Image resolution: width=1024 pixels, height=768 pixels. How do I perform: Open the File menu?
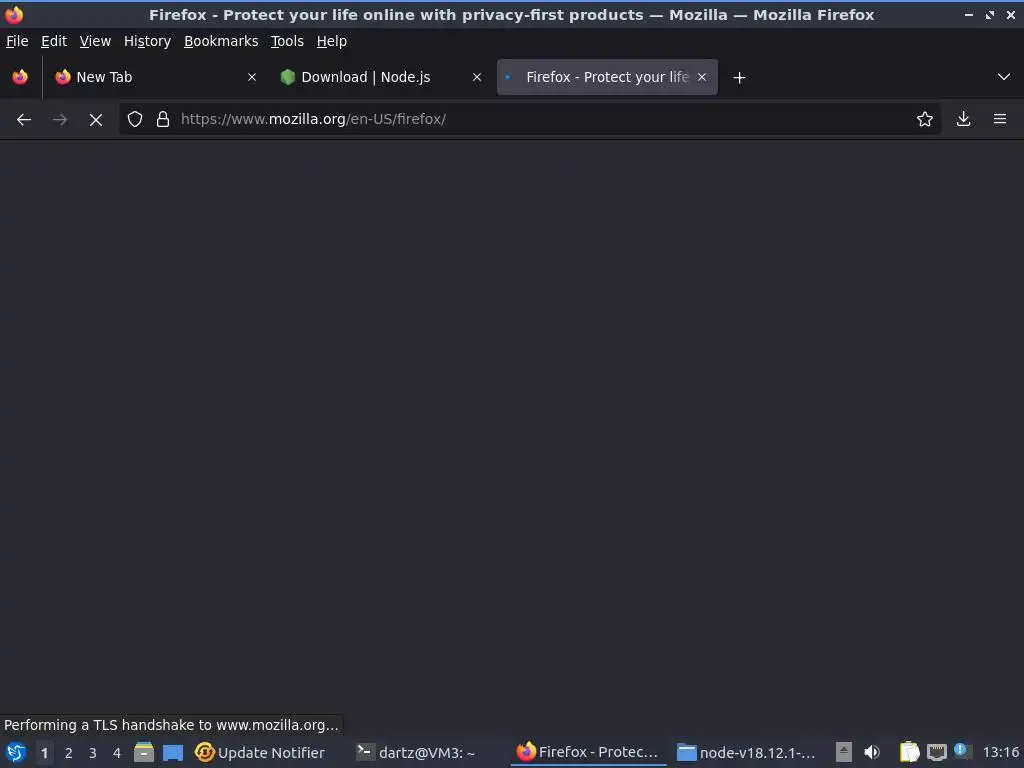coord(17,41)
